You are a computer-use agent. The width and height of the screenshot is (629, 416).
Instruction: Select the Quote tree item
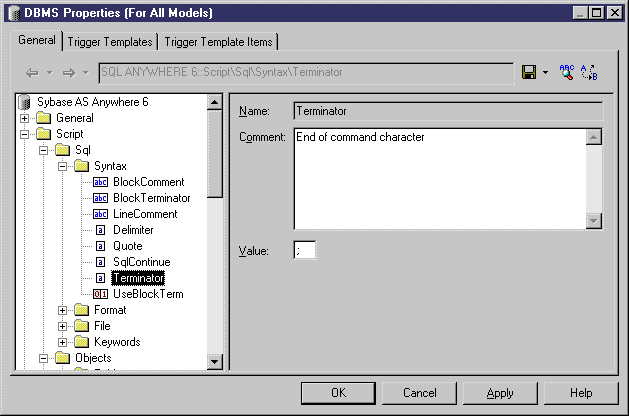point(128,246)
